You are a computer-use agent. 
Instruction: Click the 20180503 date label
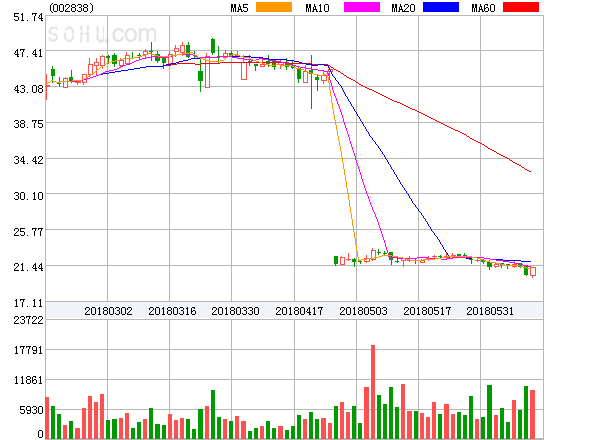click(x=363, y=311)
